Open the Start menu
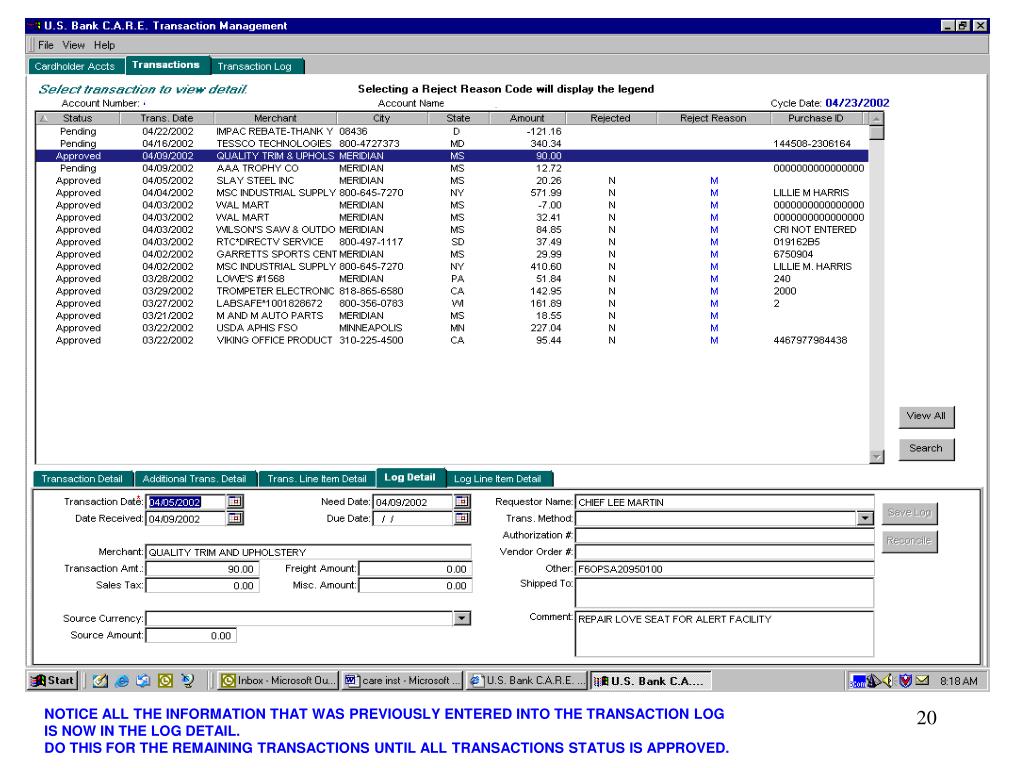This screenshot has height=768, width=1024. tap(53, 680)
